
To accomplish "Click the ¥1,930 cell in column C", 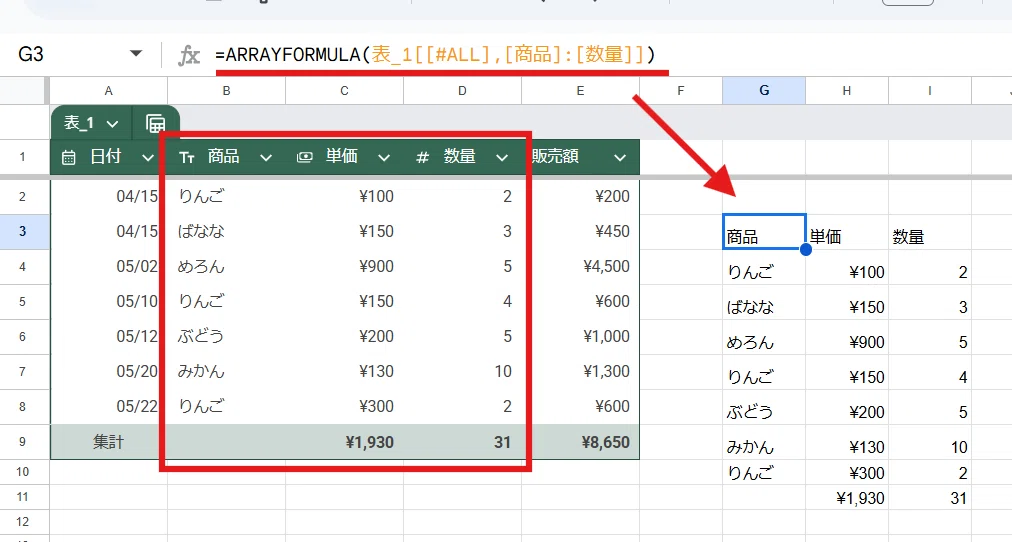I will [x=345, y=442].
